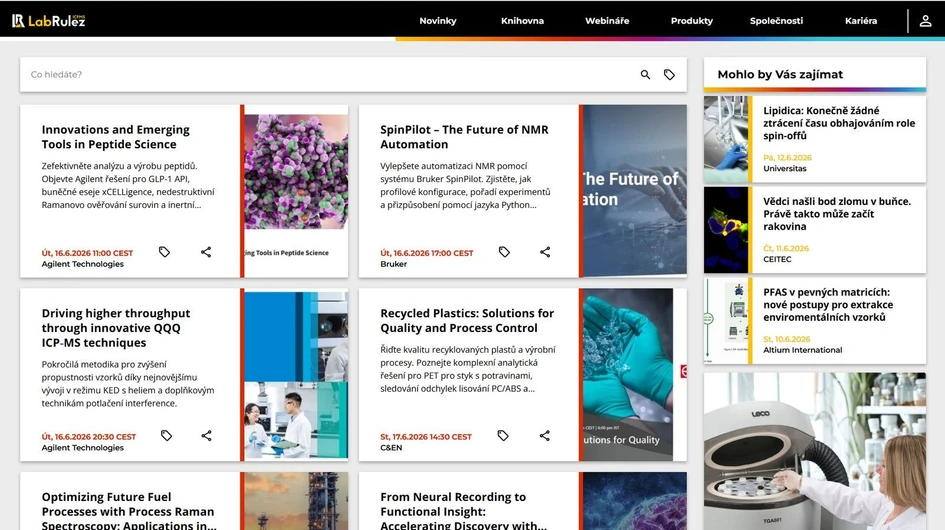Viewport: 945px width, 530px height.
Task: Click 'St, 17.6.2026 14:30 CEST' date
Action: [x=426, y=437]
